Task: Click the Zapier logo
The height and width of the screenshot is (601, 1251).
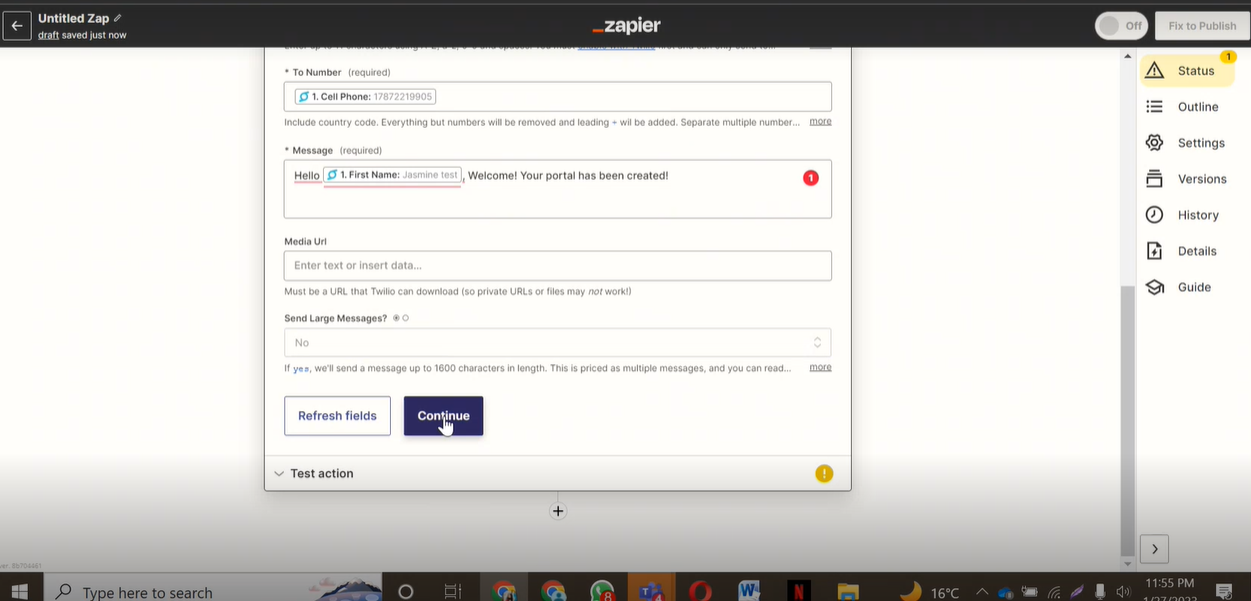Action: click(626, 26)
